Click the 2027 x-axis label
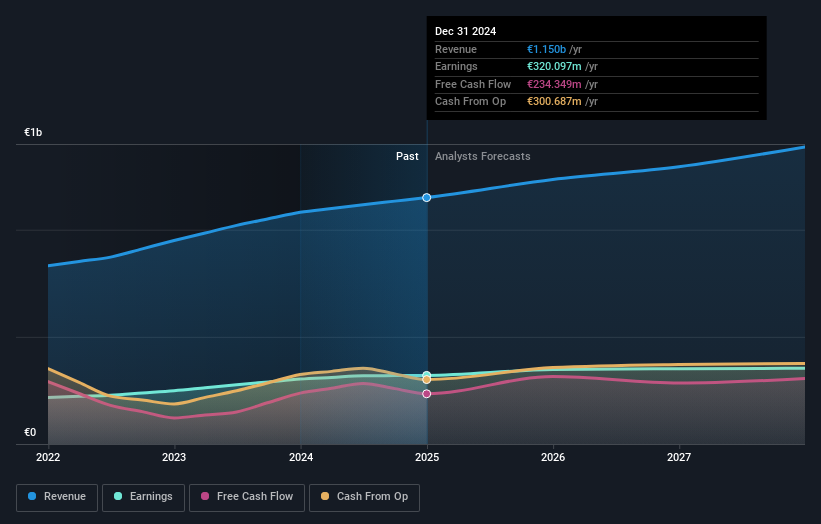The height and width of the screenshot is (524, 821). (679, 457)
